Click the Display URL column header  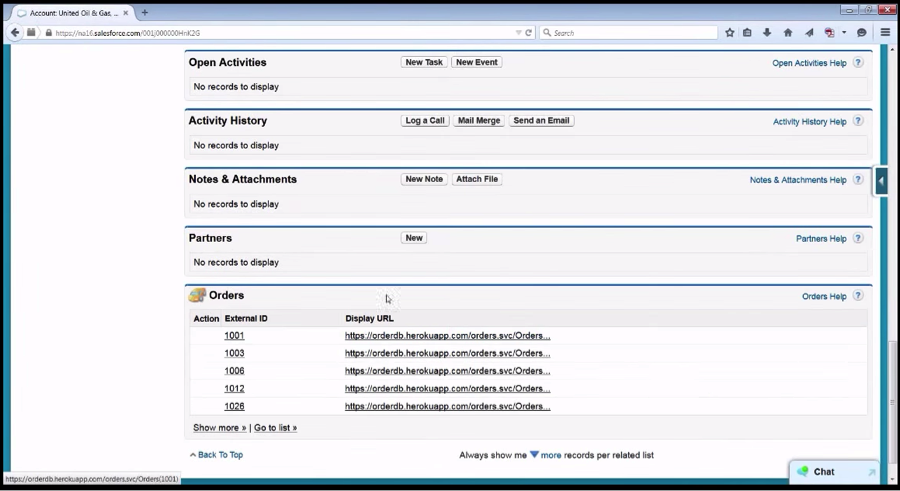click(x=369, y=319)
